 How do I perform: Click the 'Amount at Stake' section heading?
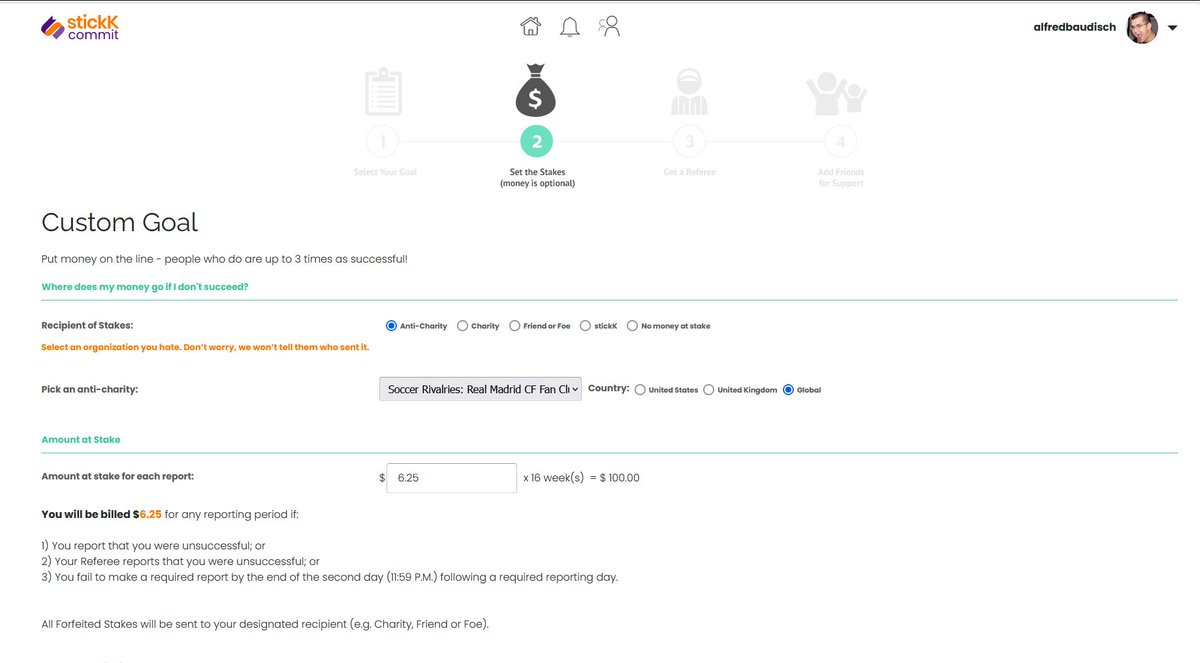(x=81, y=439)
